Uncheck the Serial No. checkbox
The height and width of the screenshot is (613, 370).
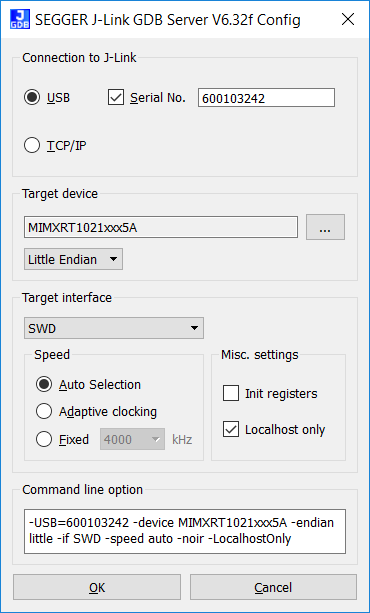116,97
